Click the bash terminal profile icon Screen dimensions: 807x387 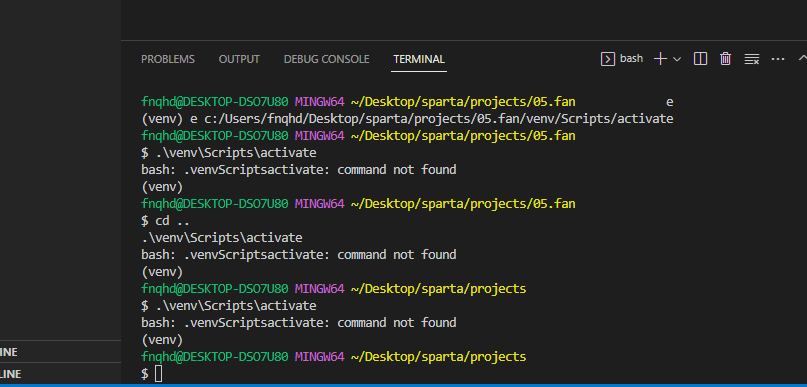608,59
